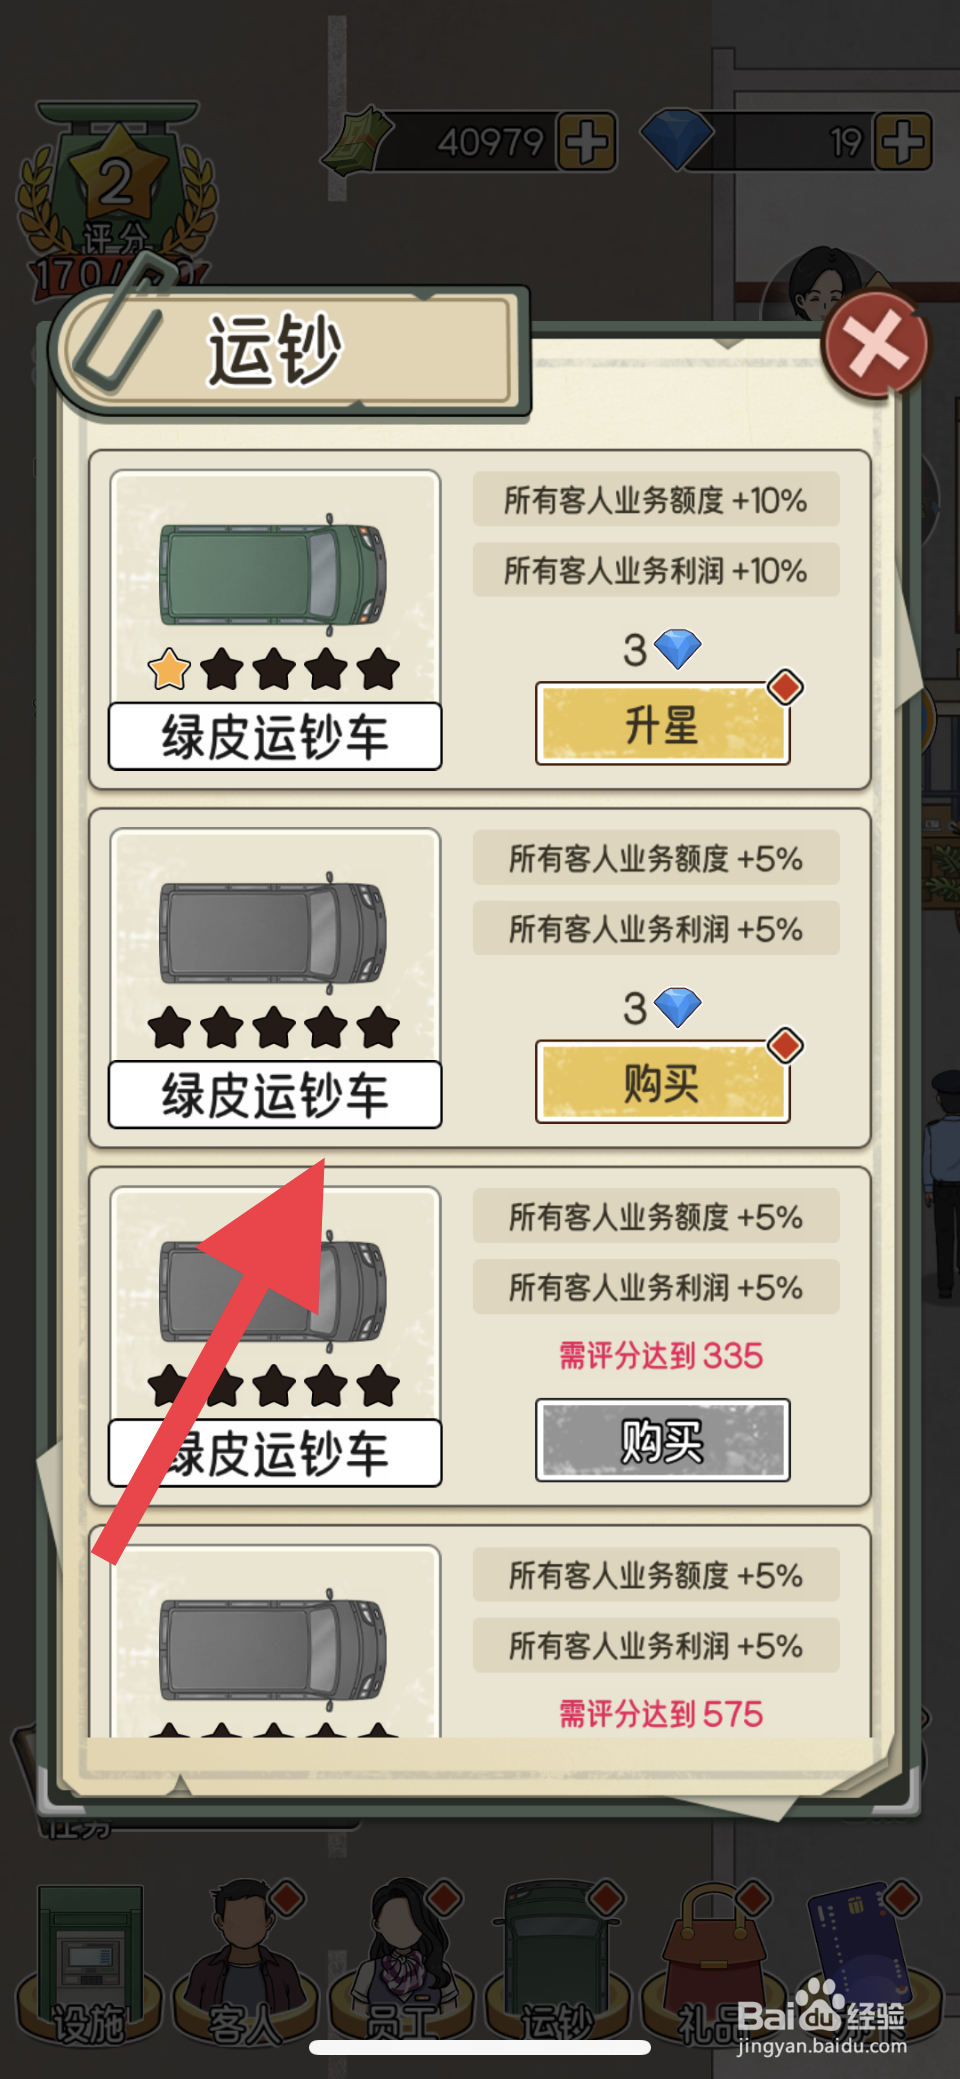Add more diamonds using the plus icon
The height and width of the screenshot is (2079, 960).
[x=903, y=142]
